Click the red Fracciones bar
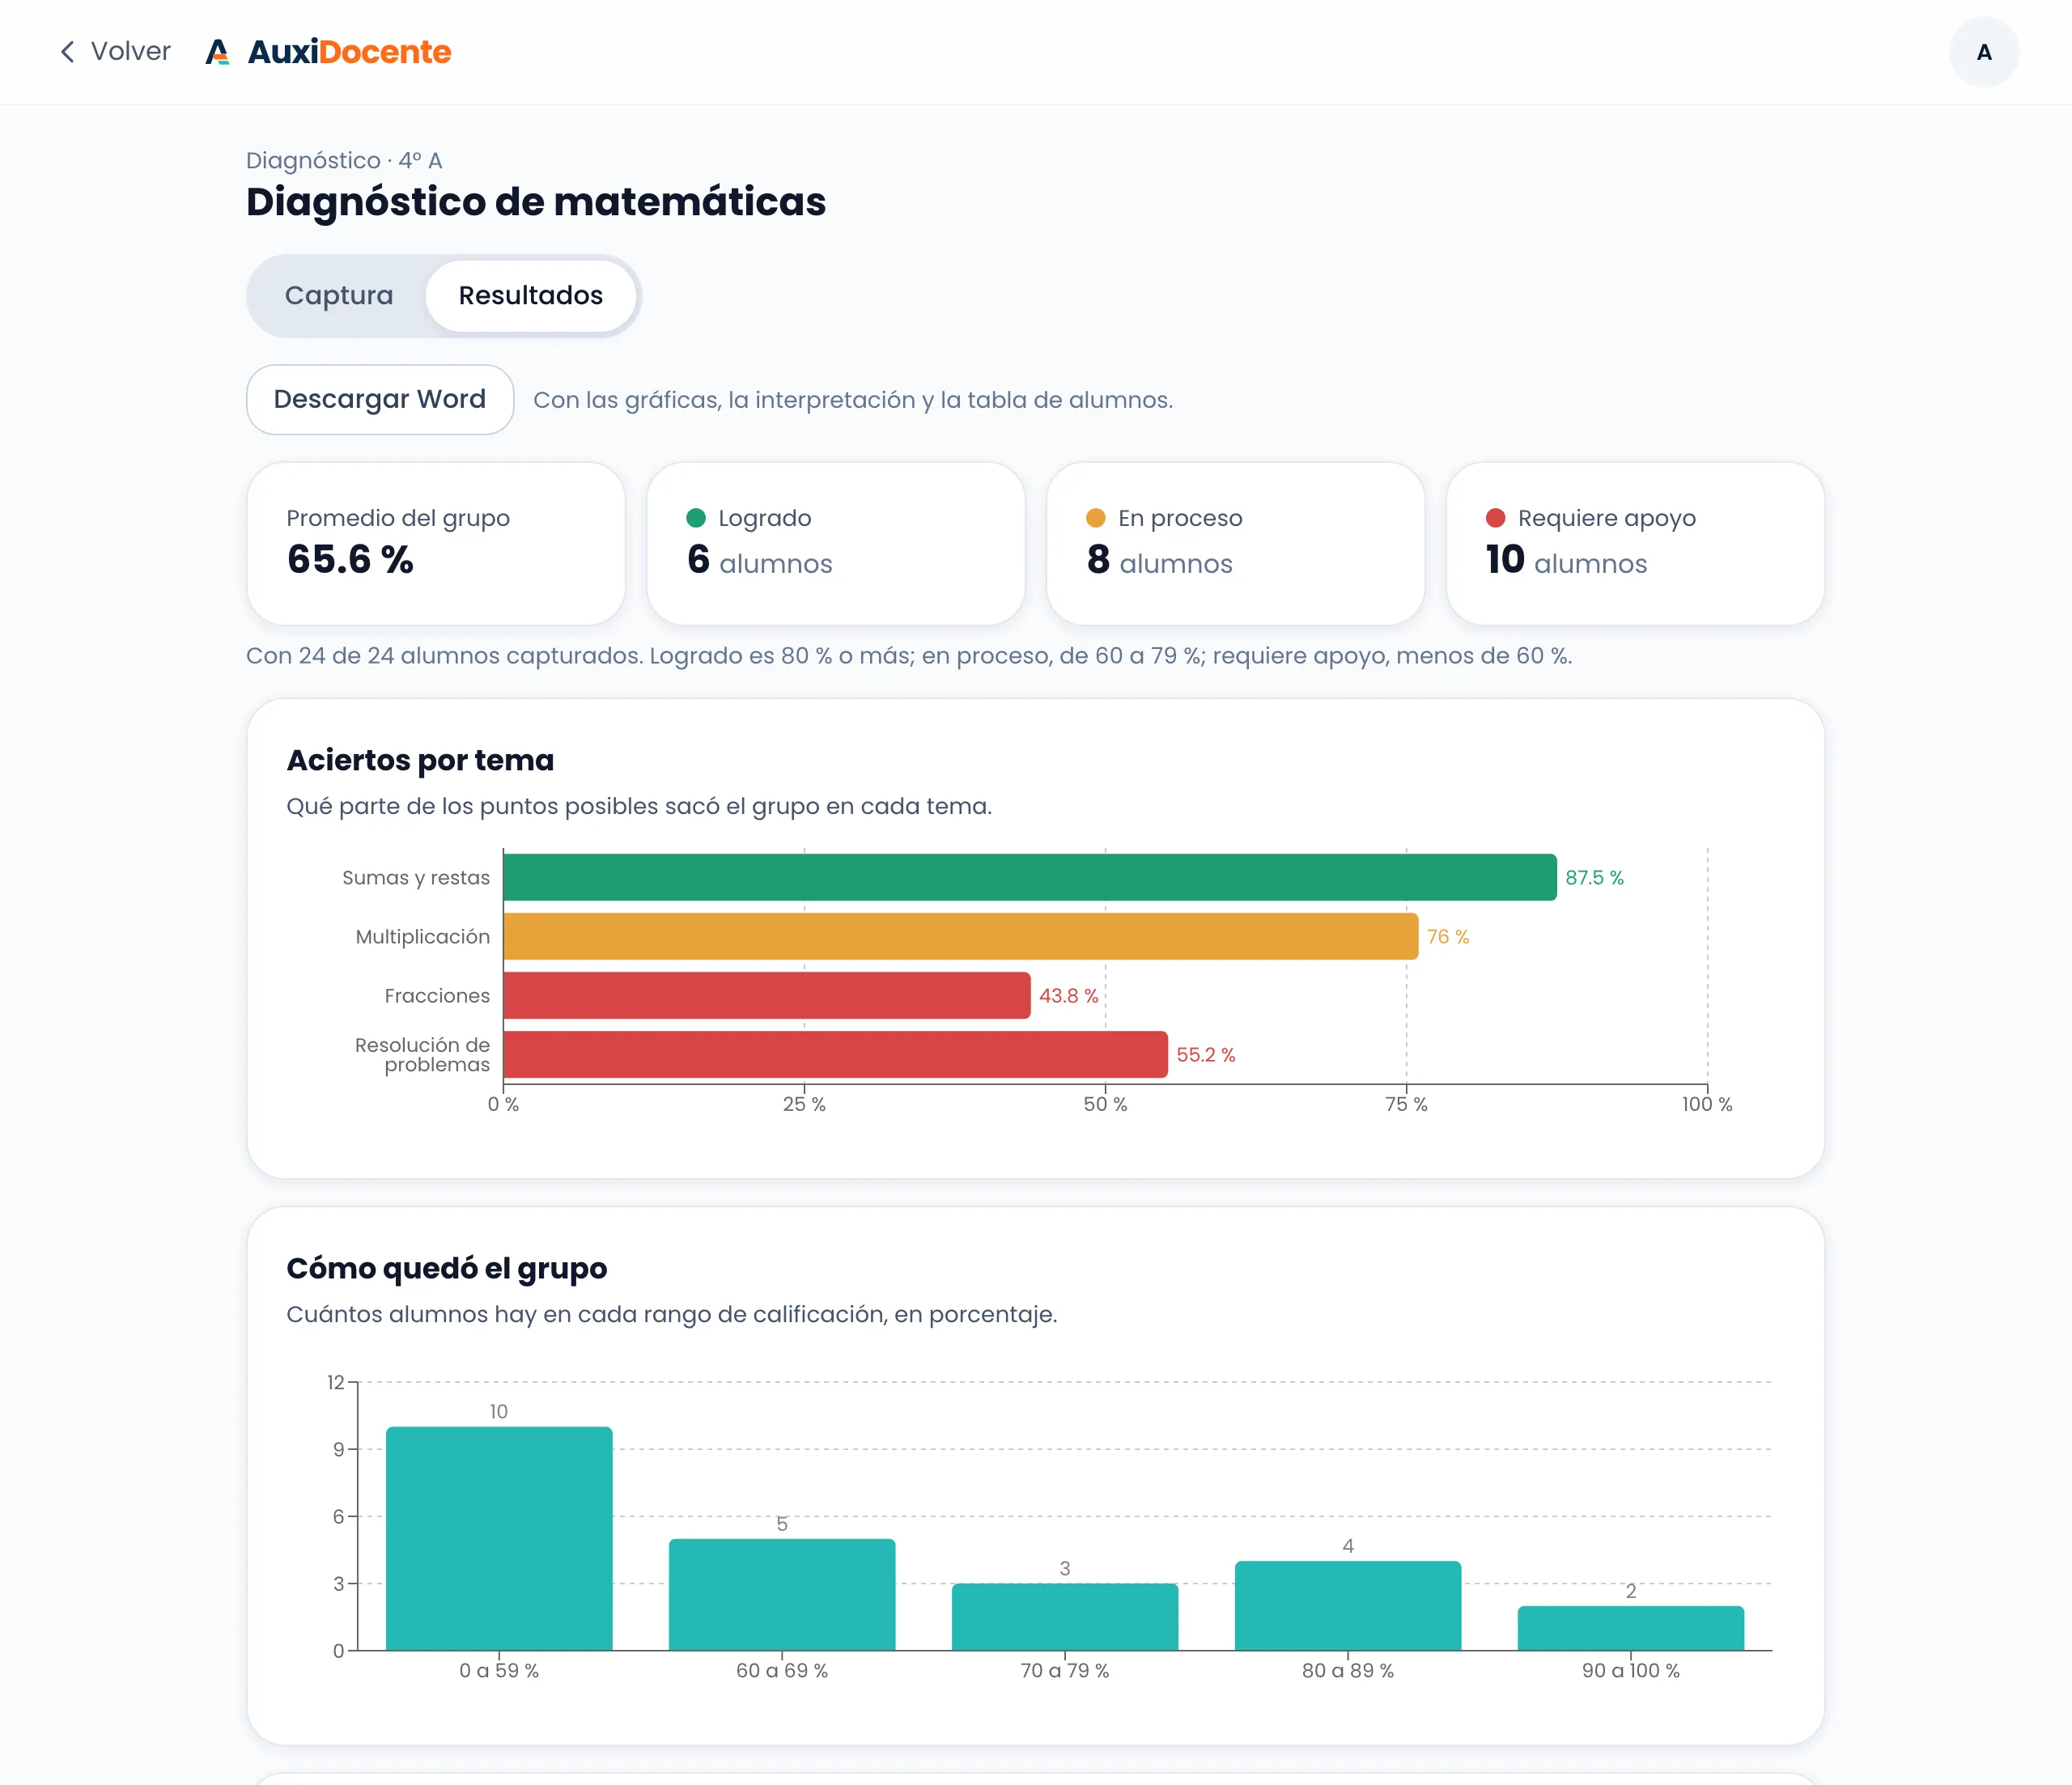 point(767,996)
